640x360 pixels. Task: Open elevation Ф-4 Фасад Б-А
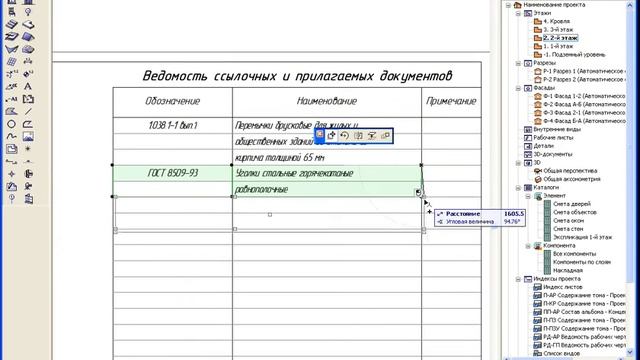[584, 121]
